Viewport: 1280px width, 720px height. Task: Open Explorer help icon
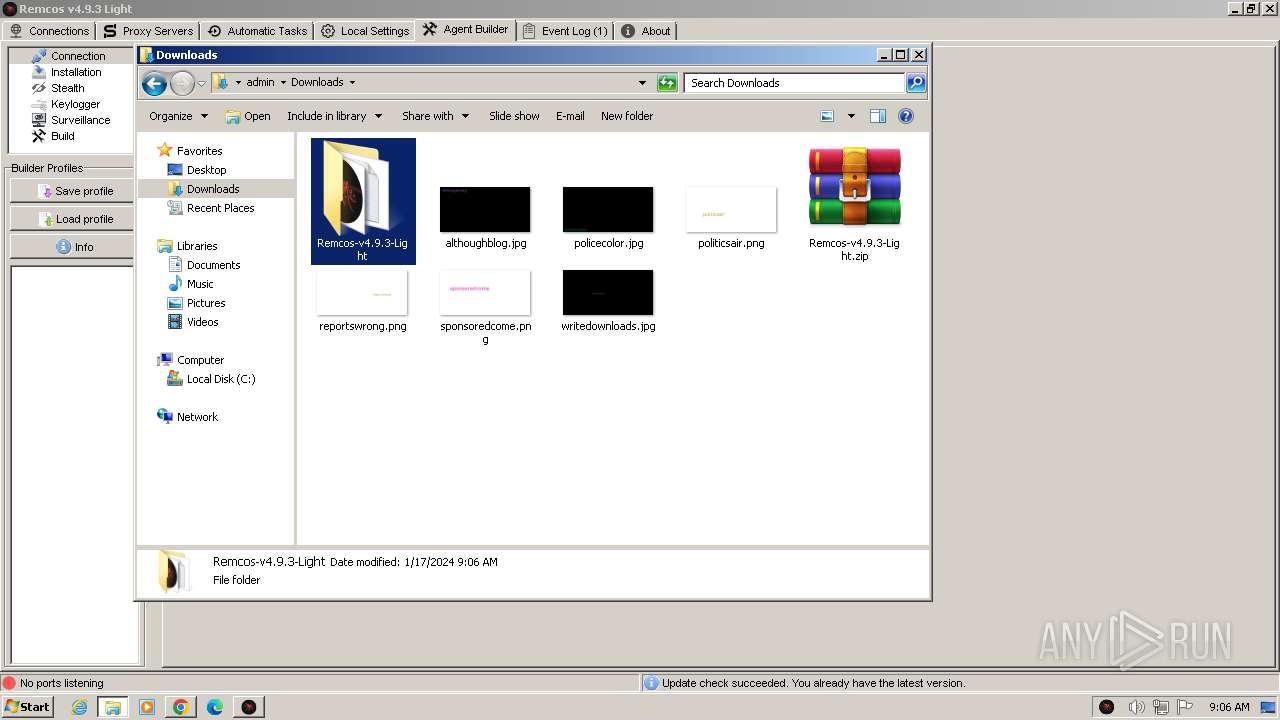[906, 116]
